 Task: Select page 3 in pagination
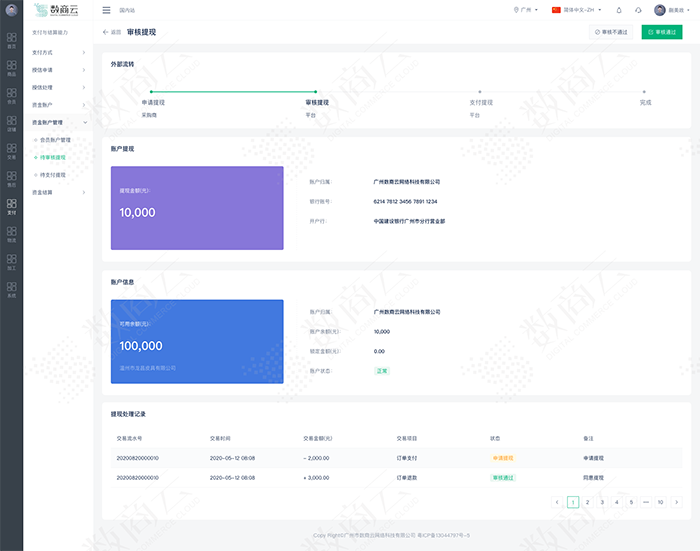pos(602,502)
